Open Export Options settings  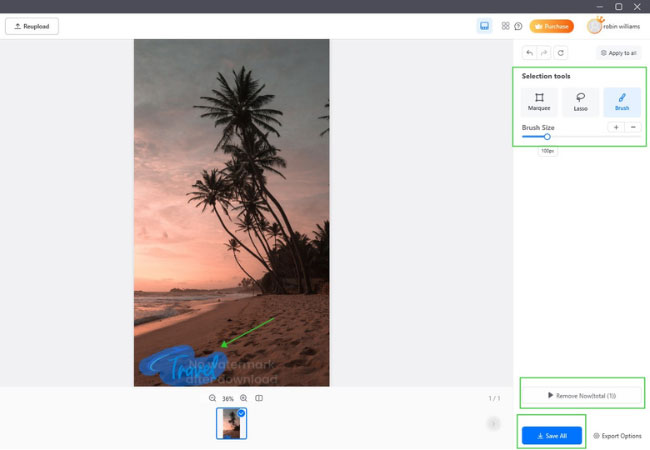617,436
